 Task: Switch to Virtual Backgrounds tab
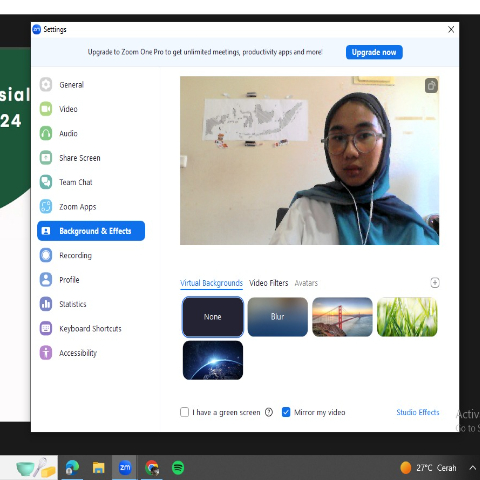211,283
